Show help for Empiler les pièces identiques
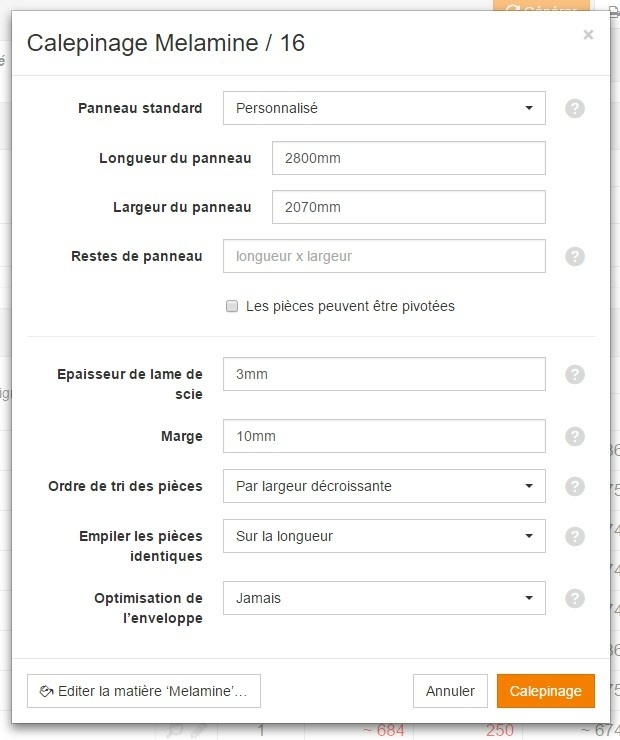620x740 pixels. pyautogui.click(x=575, y=536)
